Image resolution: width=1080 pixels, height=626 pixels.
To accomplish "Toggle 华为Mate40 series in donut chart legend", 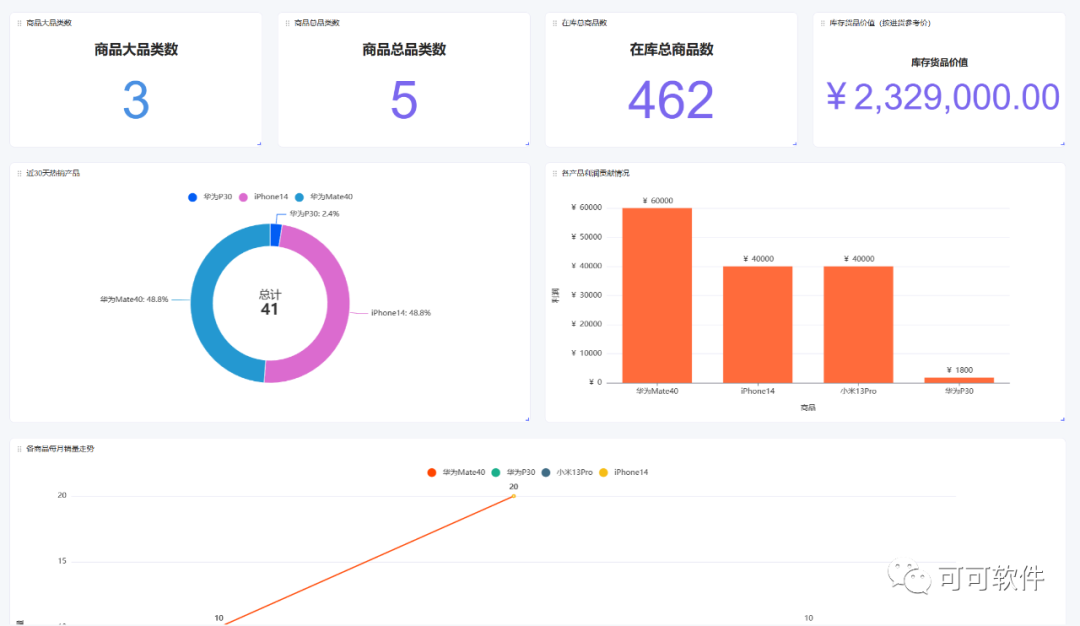I will coord(324,197).
